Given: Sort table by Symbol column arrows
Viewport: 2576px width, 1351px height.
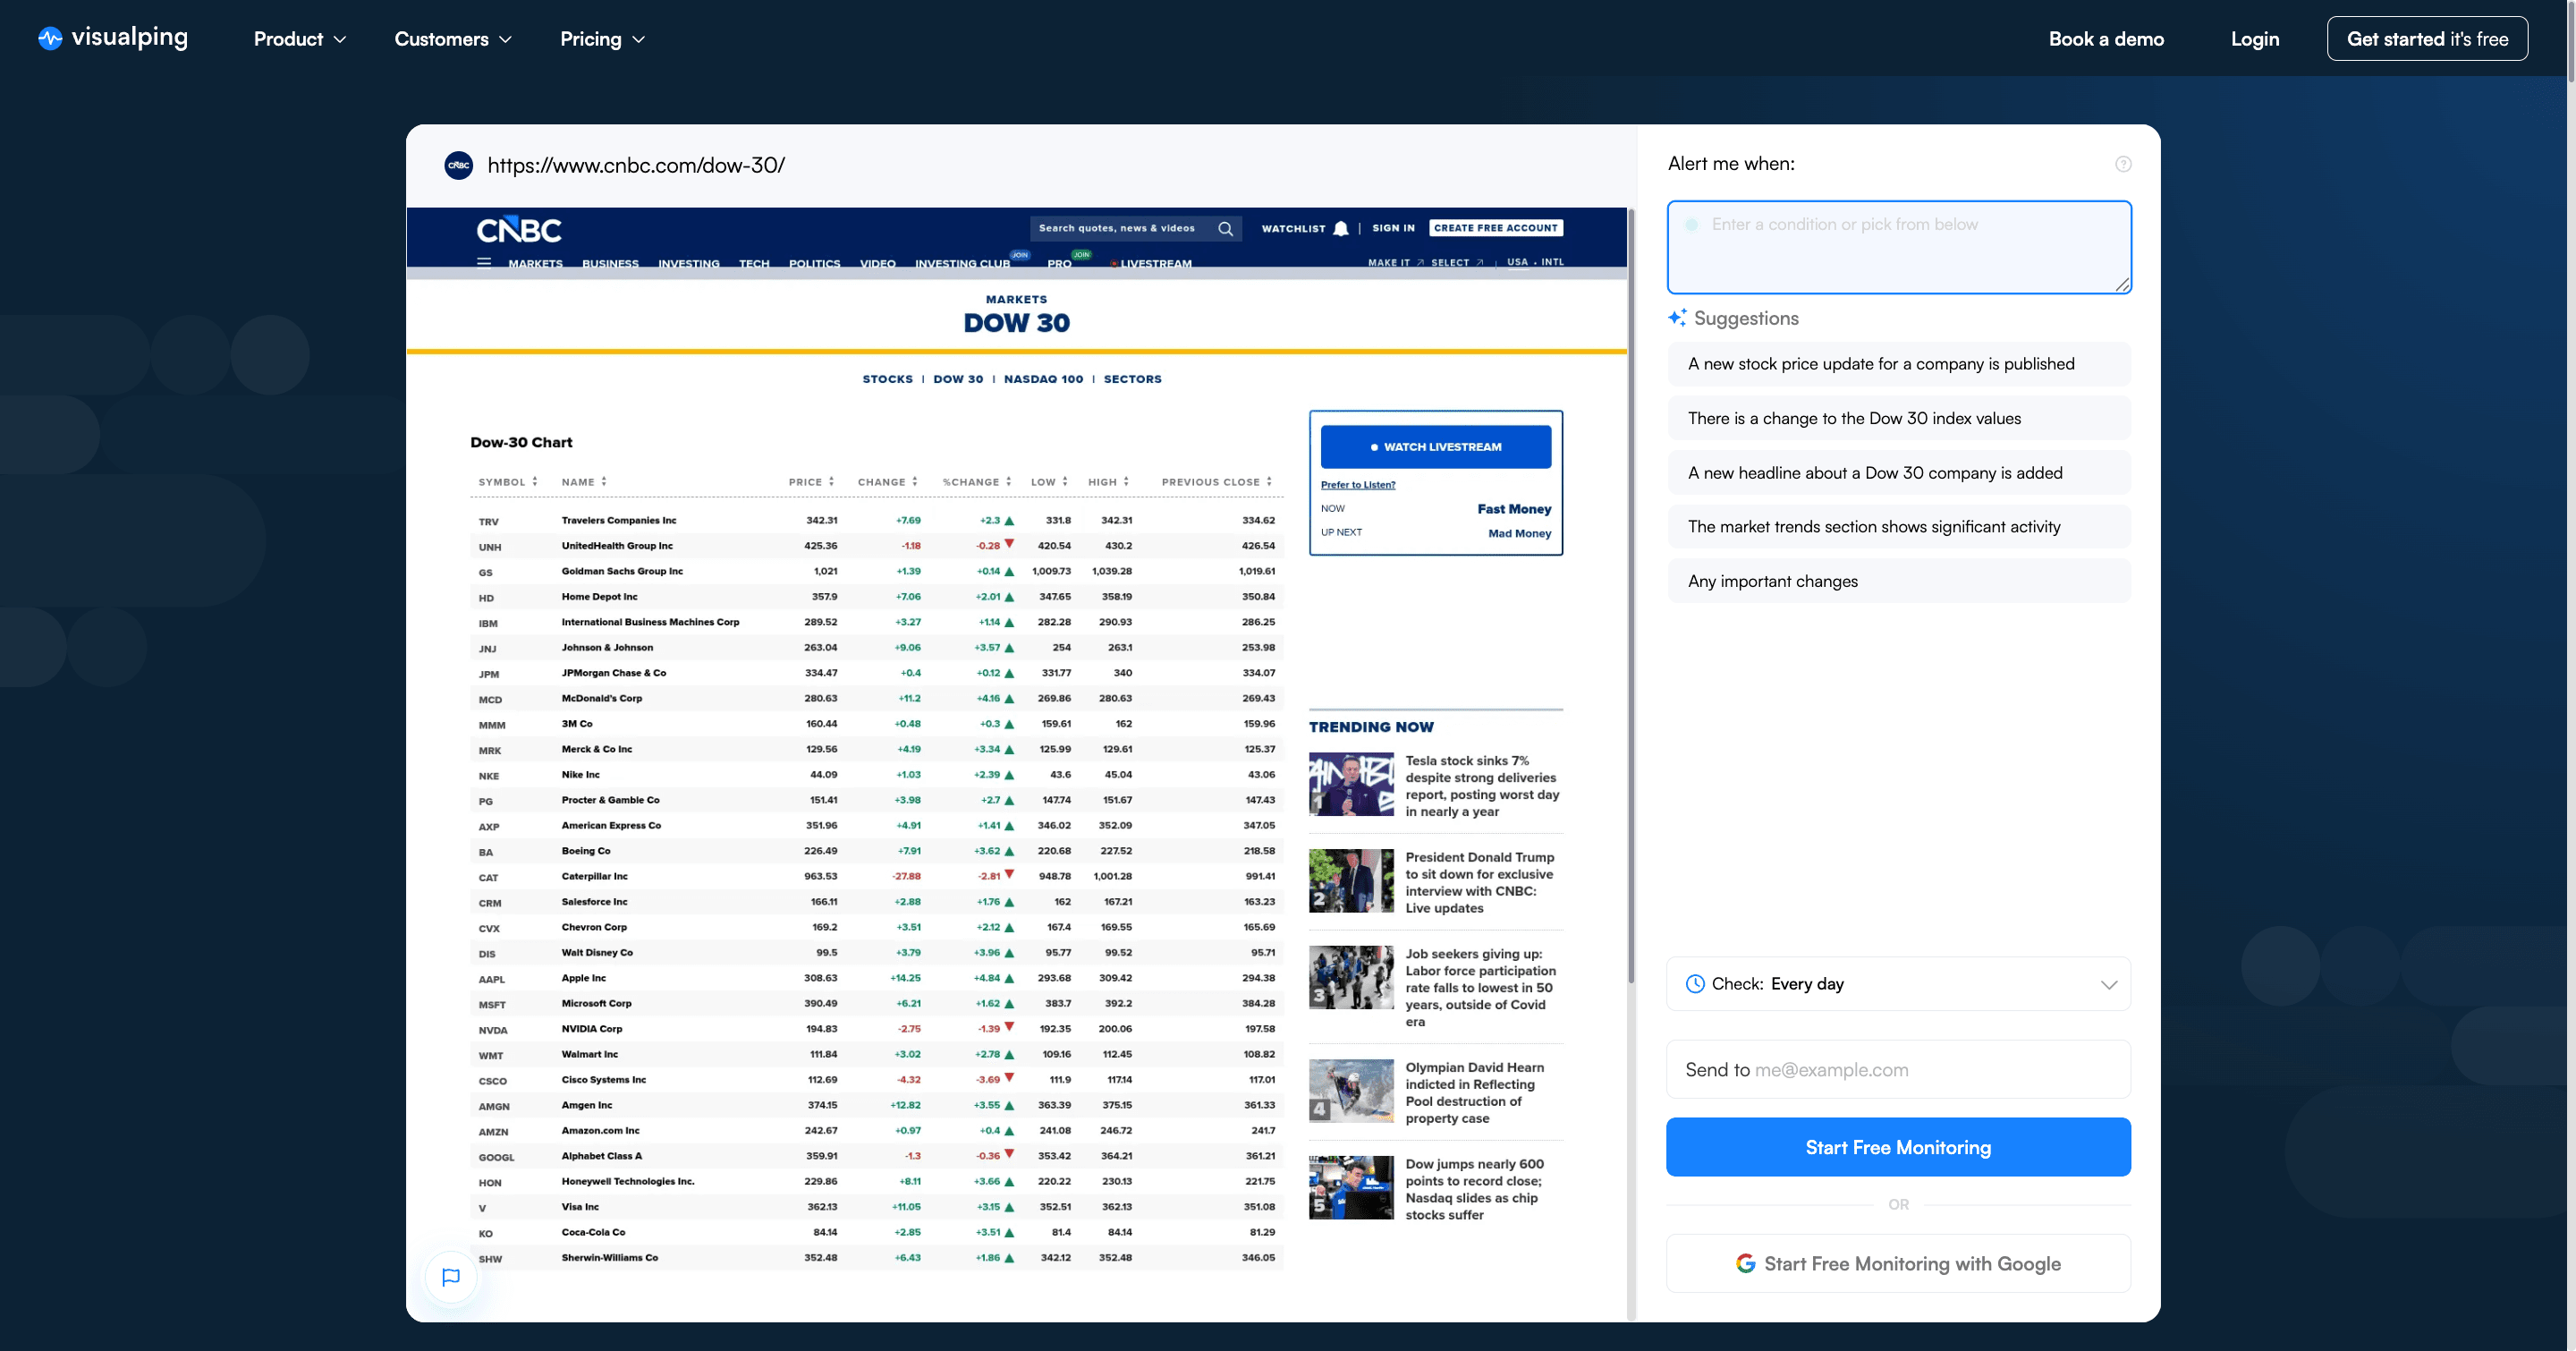Looking at the screenshot, I should tap(535, 482).
